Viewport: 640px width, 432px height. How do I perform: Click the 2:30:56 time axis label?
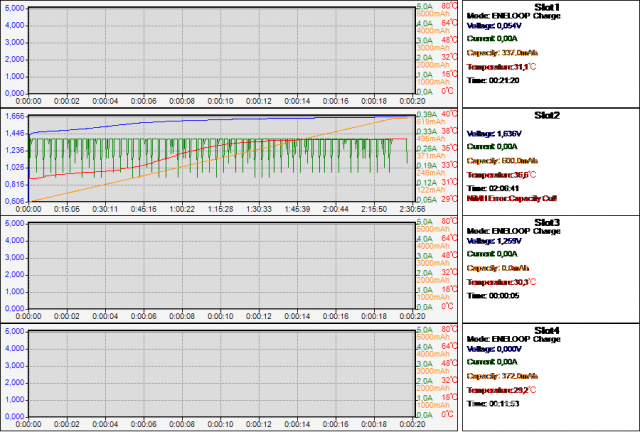tap(412, 209)
